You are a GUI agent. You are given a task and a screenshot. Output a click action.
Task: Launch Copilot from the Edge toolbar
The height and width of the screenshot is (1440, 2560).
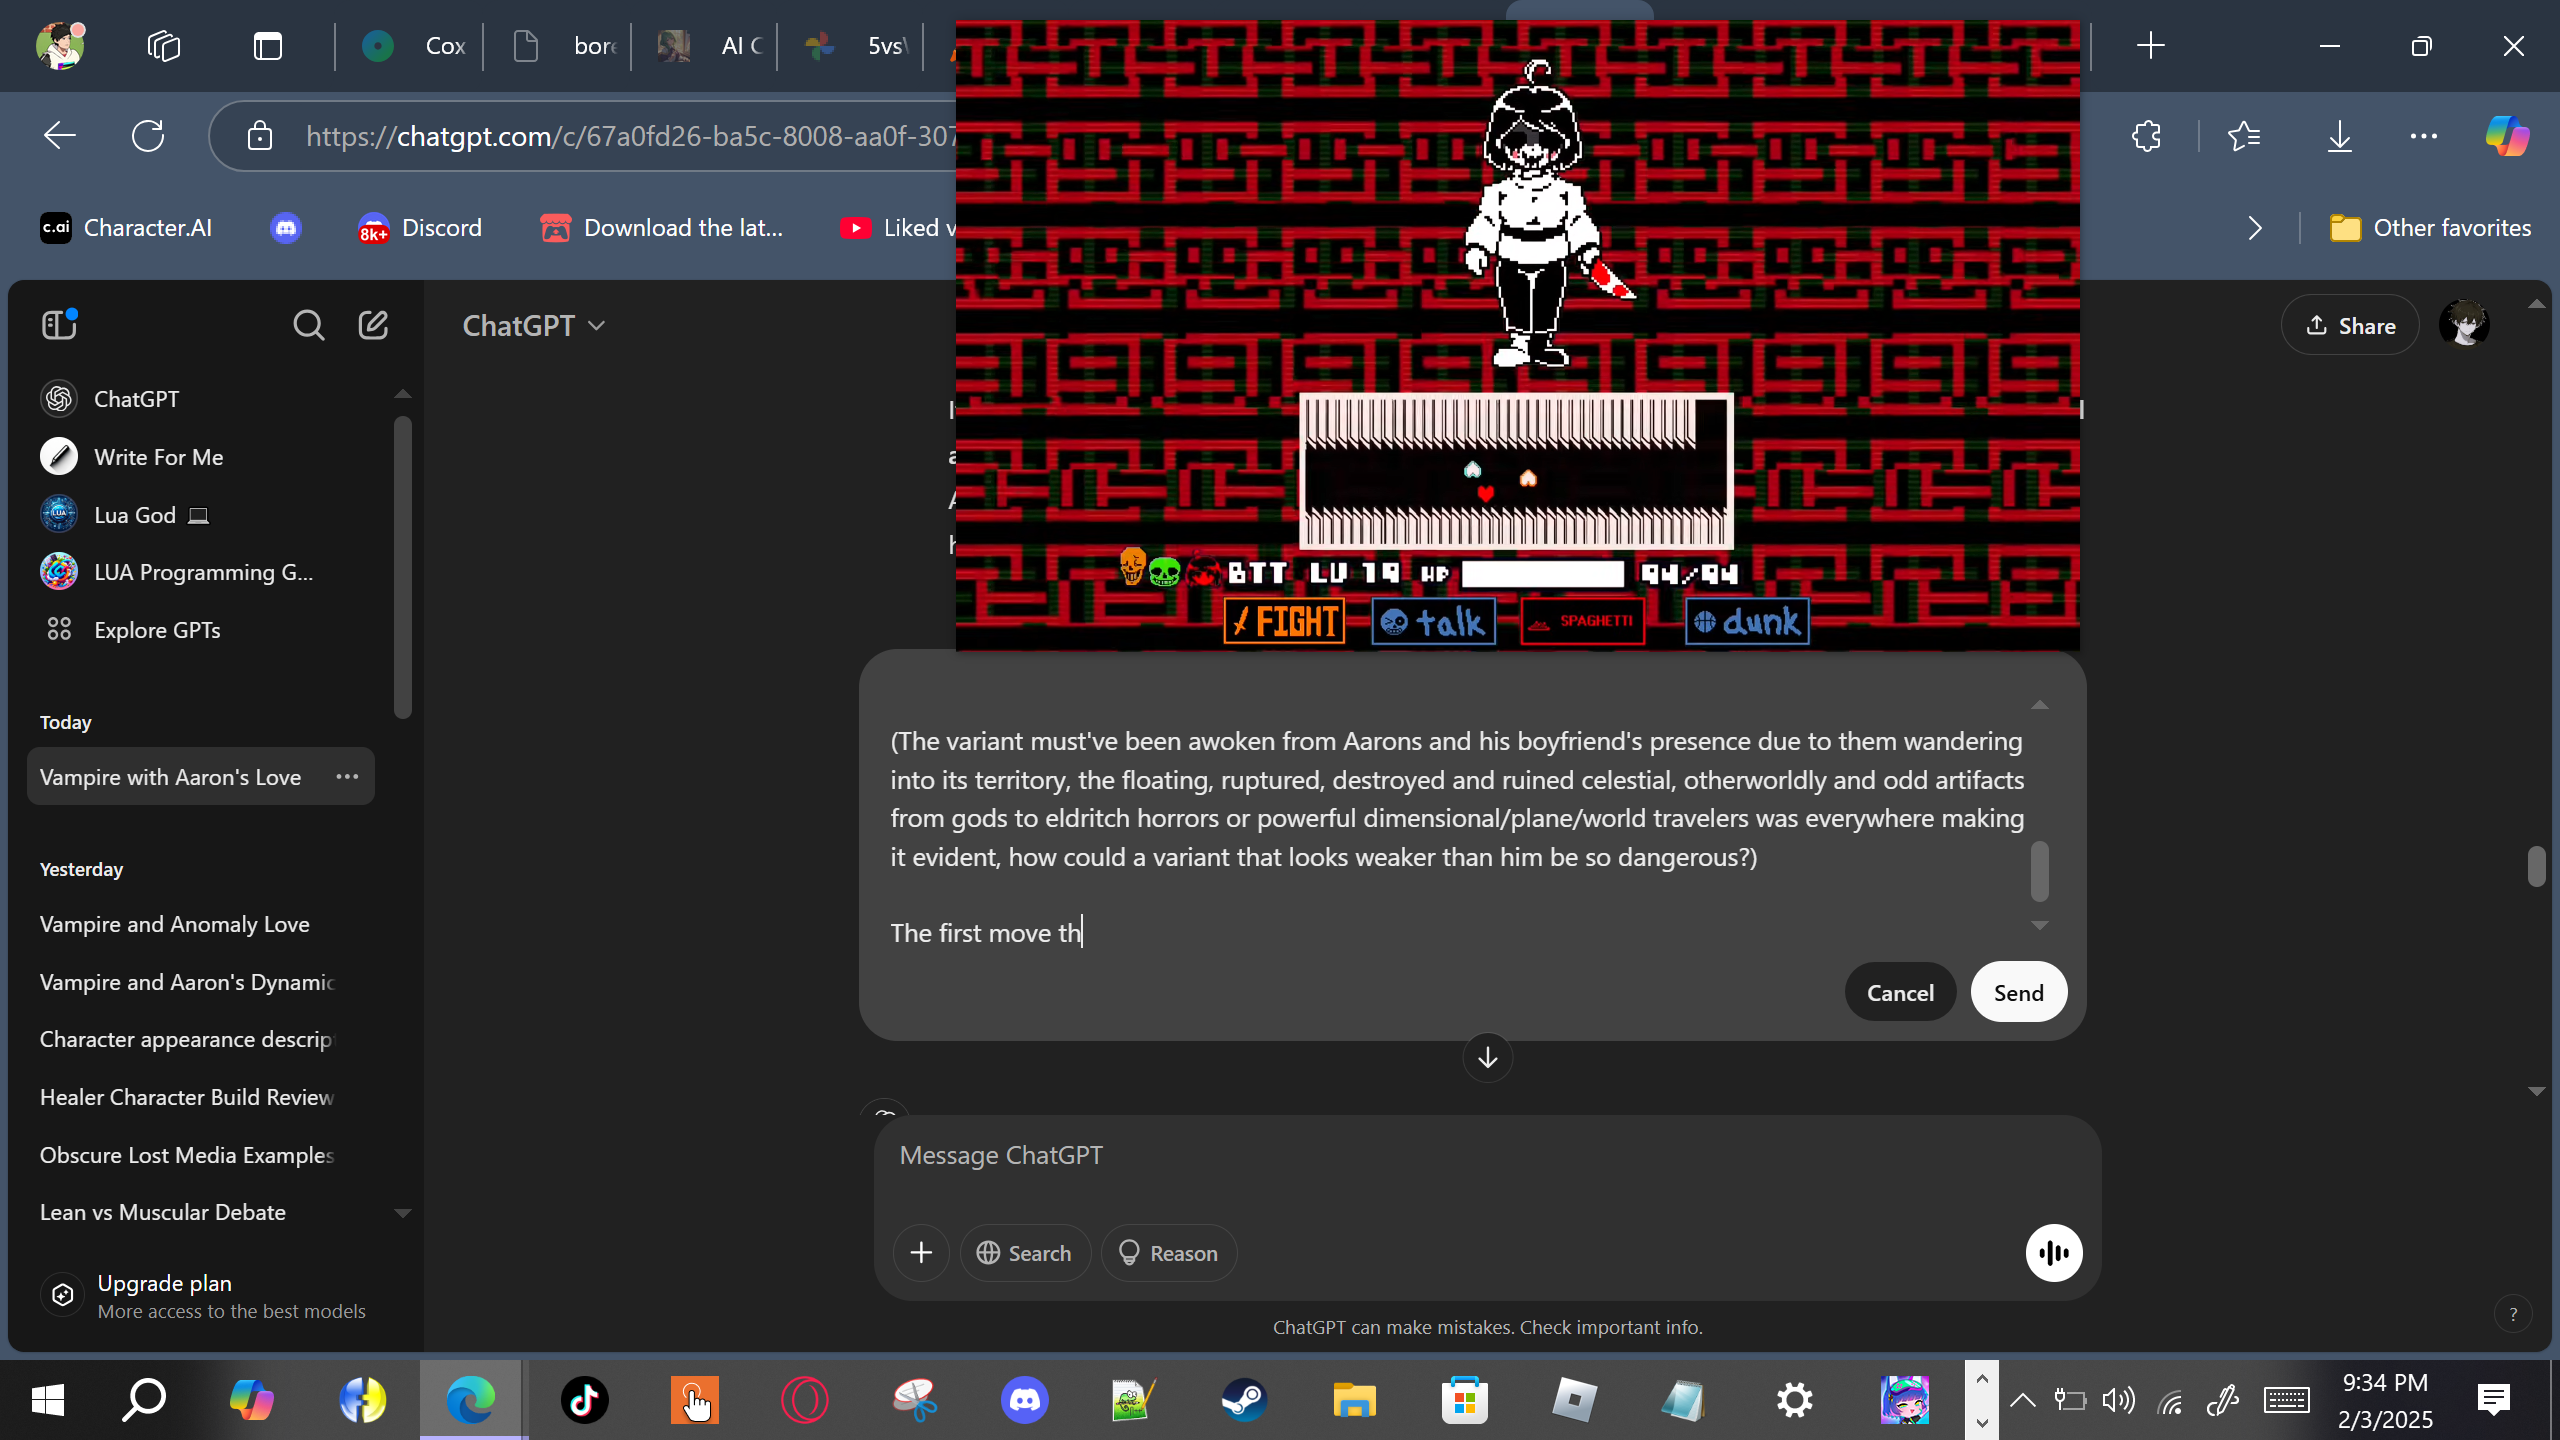click(2507, 136)
